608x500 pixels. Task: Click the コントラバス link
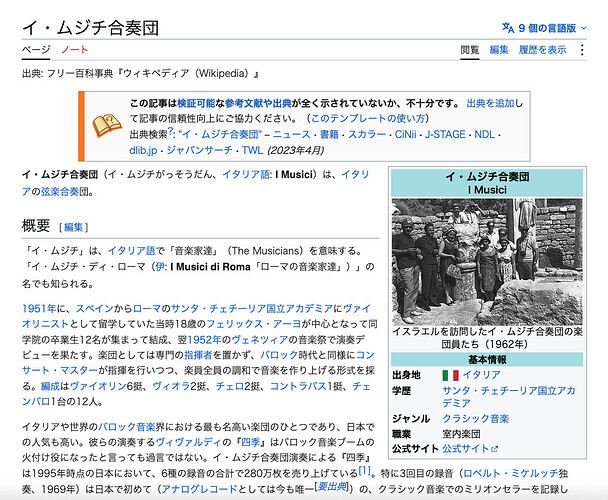point(298,386)
